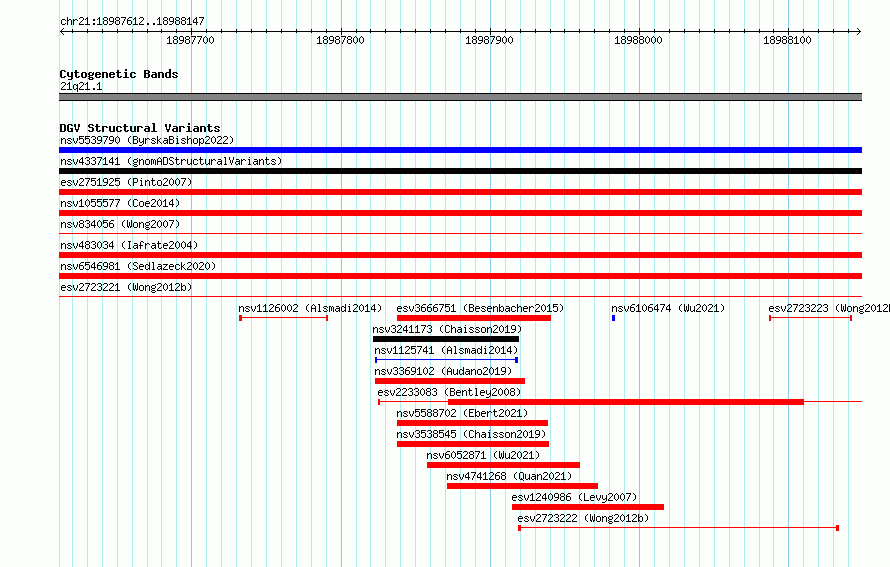Click esv2751925 (Pinto2007) label

point(126,182)
